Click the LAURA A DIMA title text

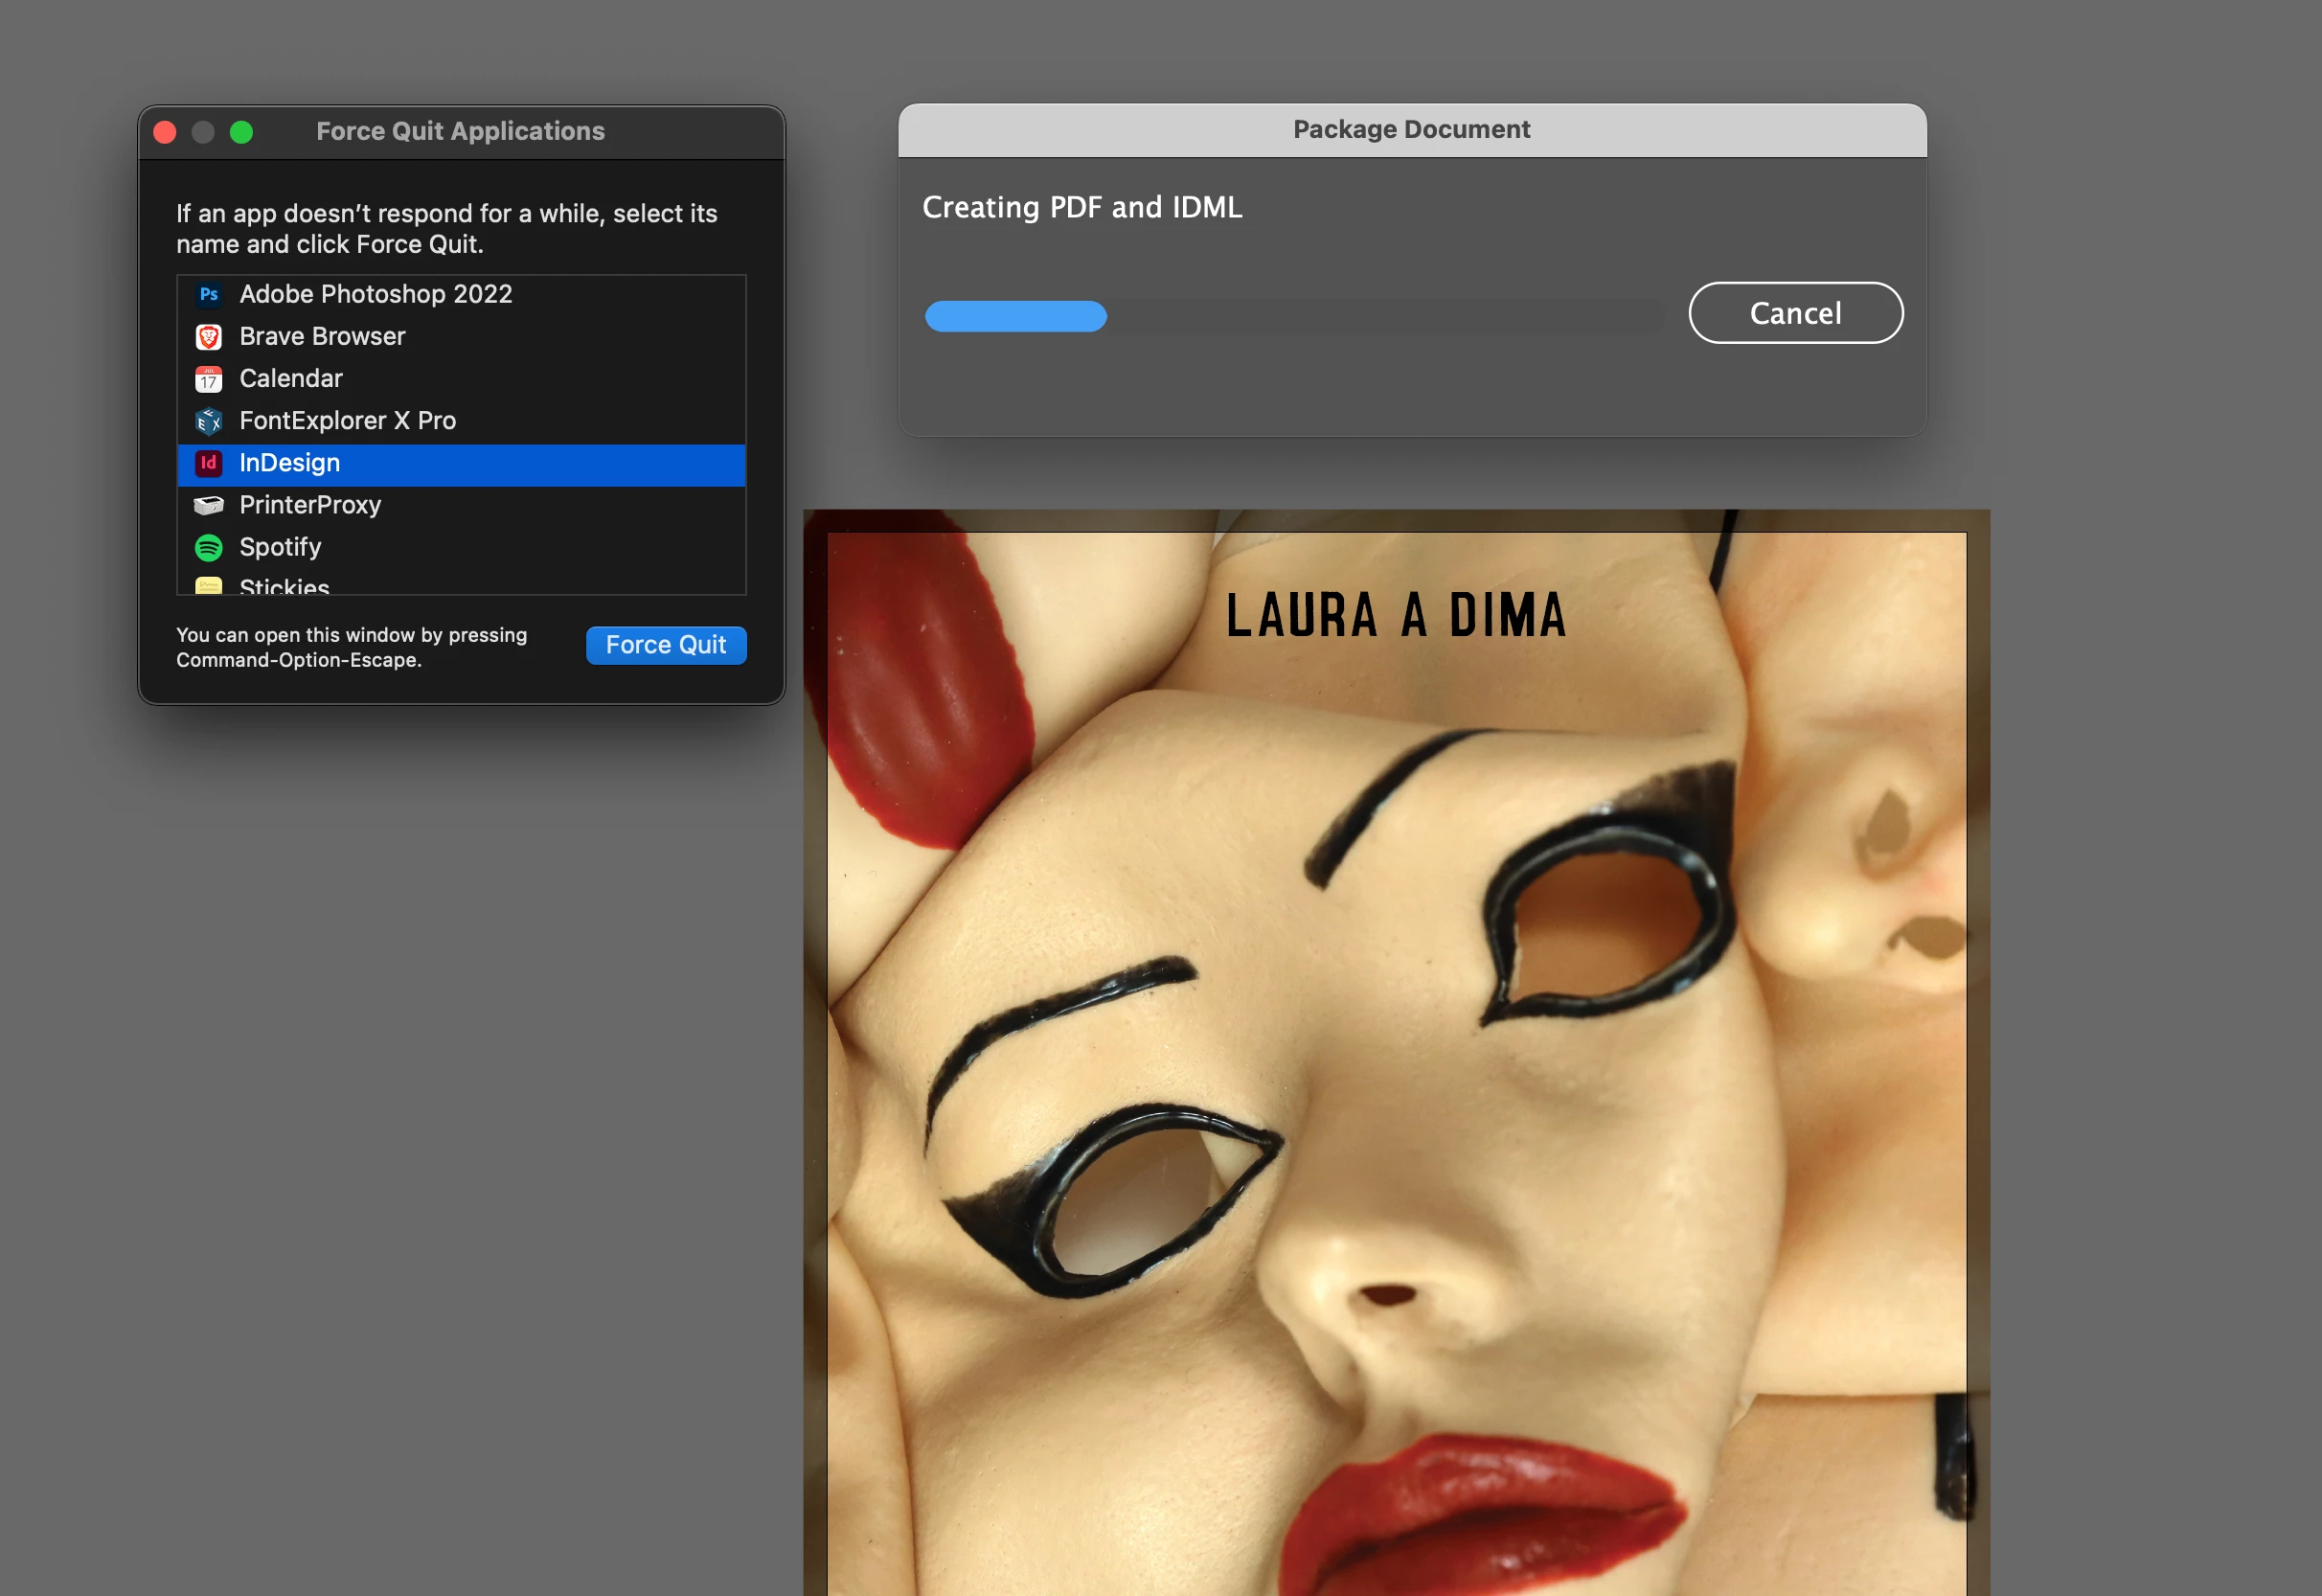pyautogui.click(x=1395, y=615)
